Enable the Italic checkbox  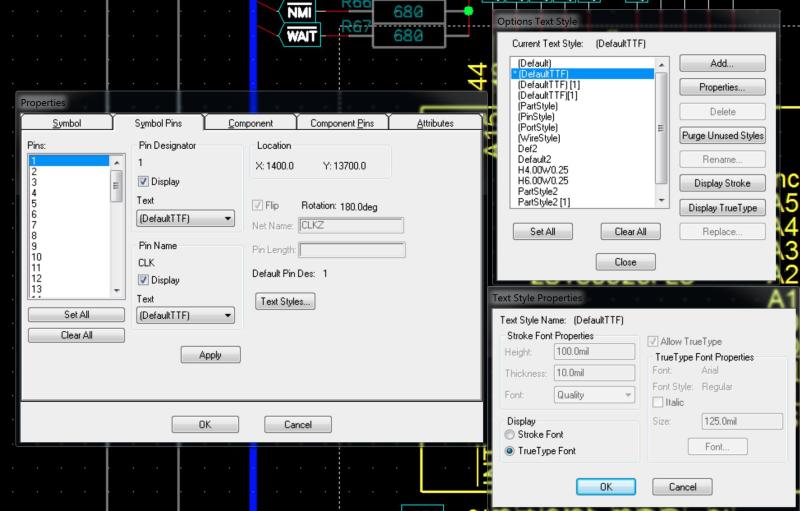coord(658,401)
